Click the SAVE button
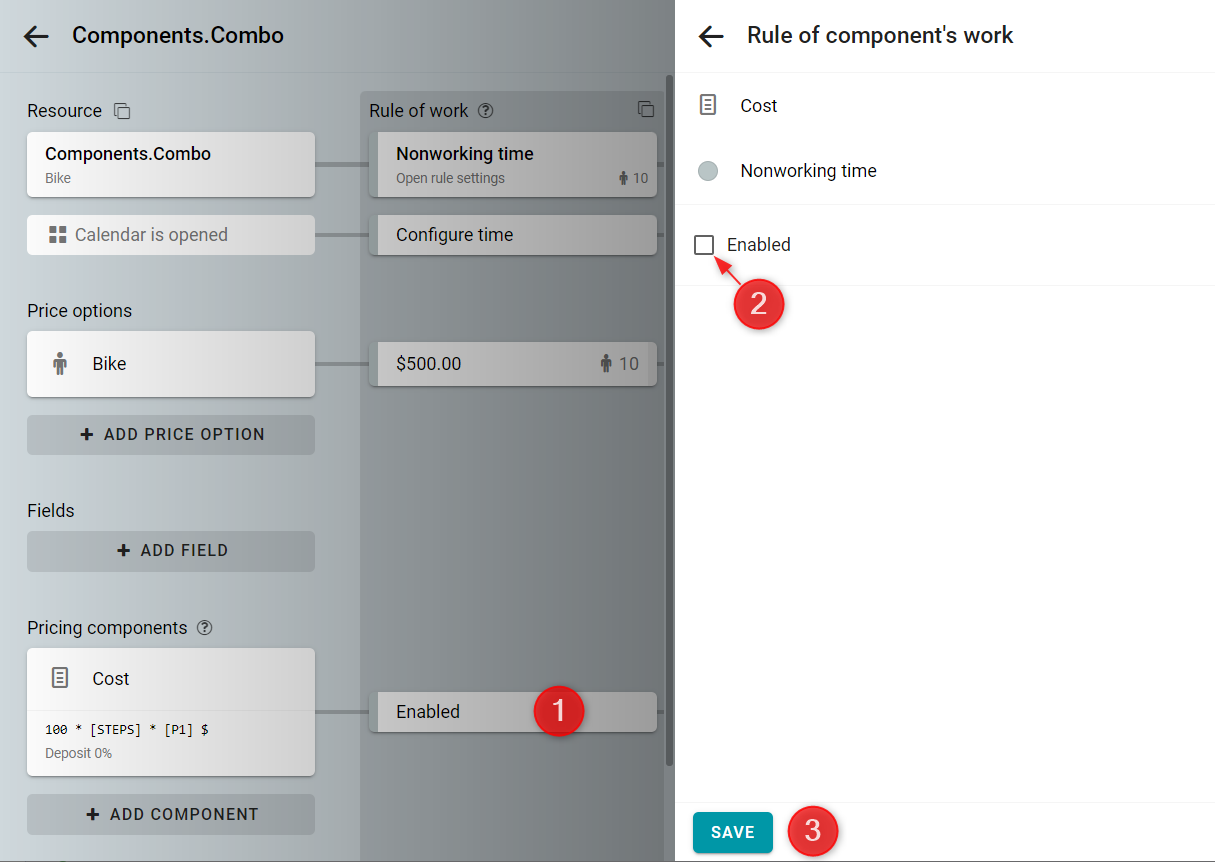1215x862 pixels. tap(733, 832)
